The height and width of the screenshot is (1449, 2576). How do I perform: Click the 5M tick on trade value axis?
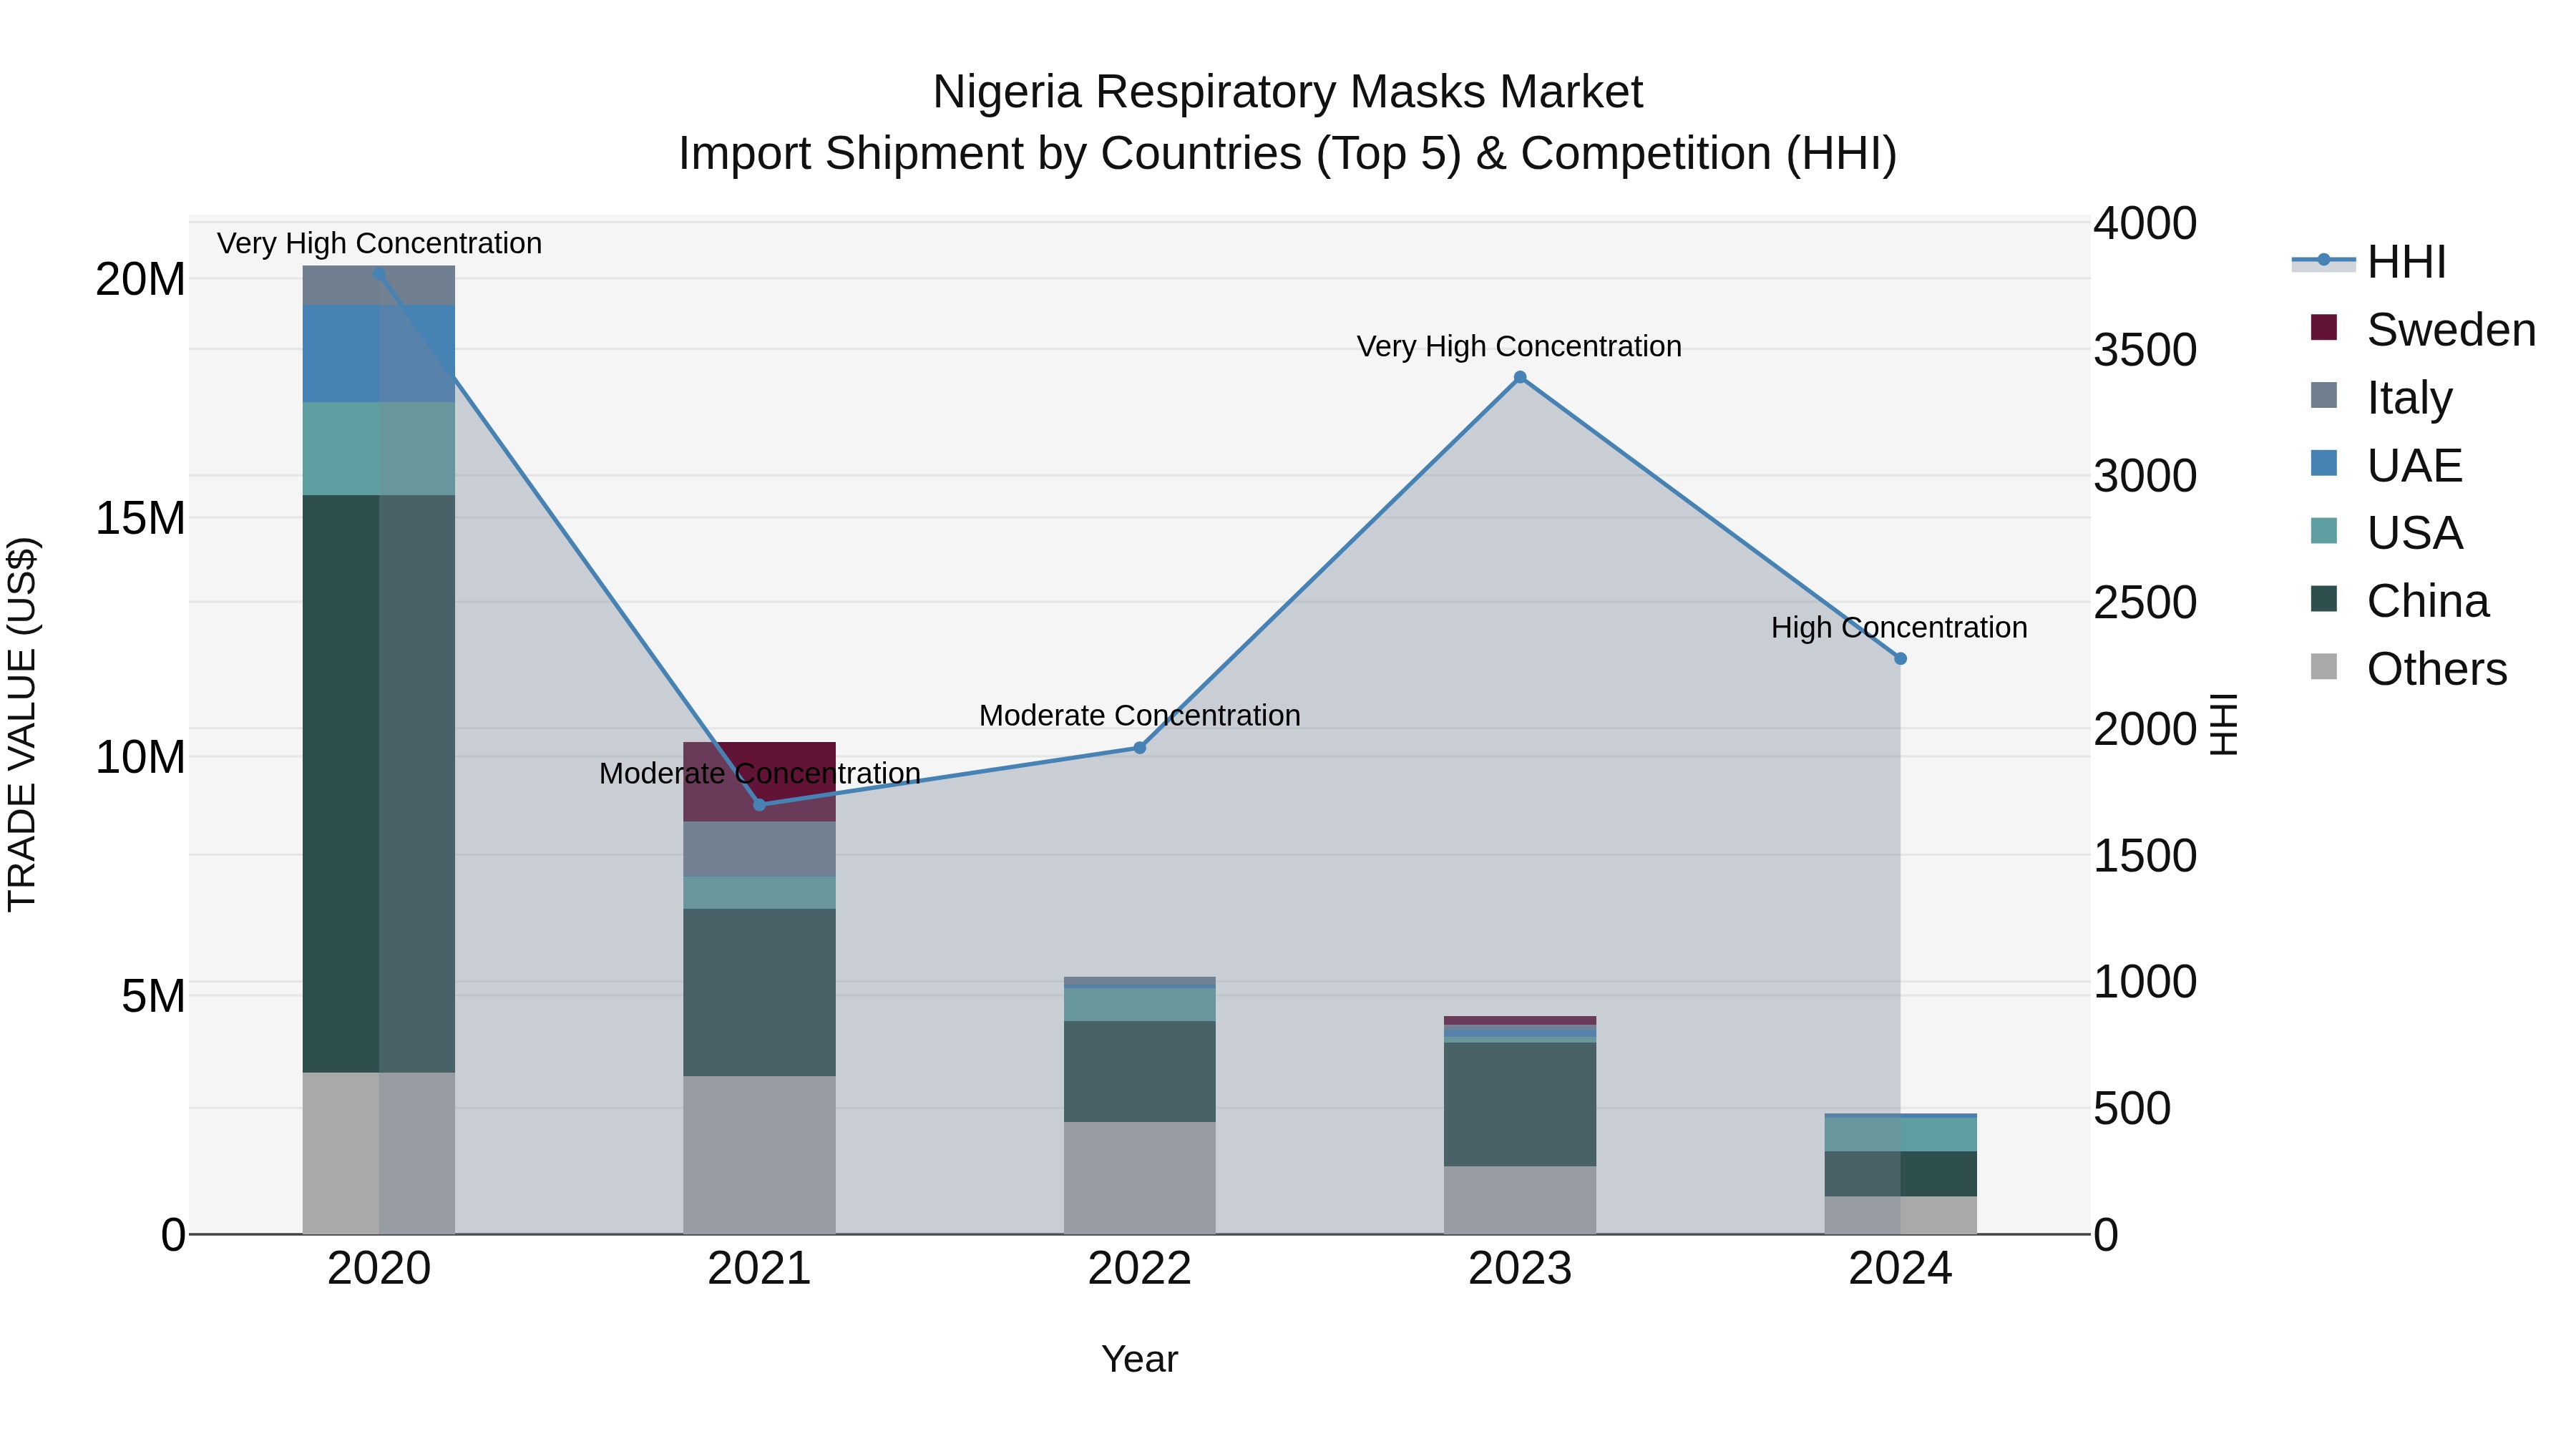pyautogui.click(x=153, y=996)
